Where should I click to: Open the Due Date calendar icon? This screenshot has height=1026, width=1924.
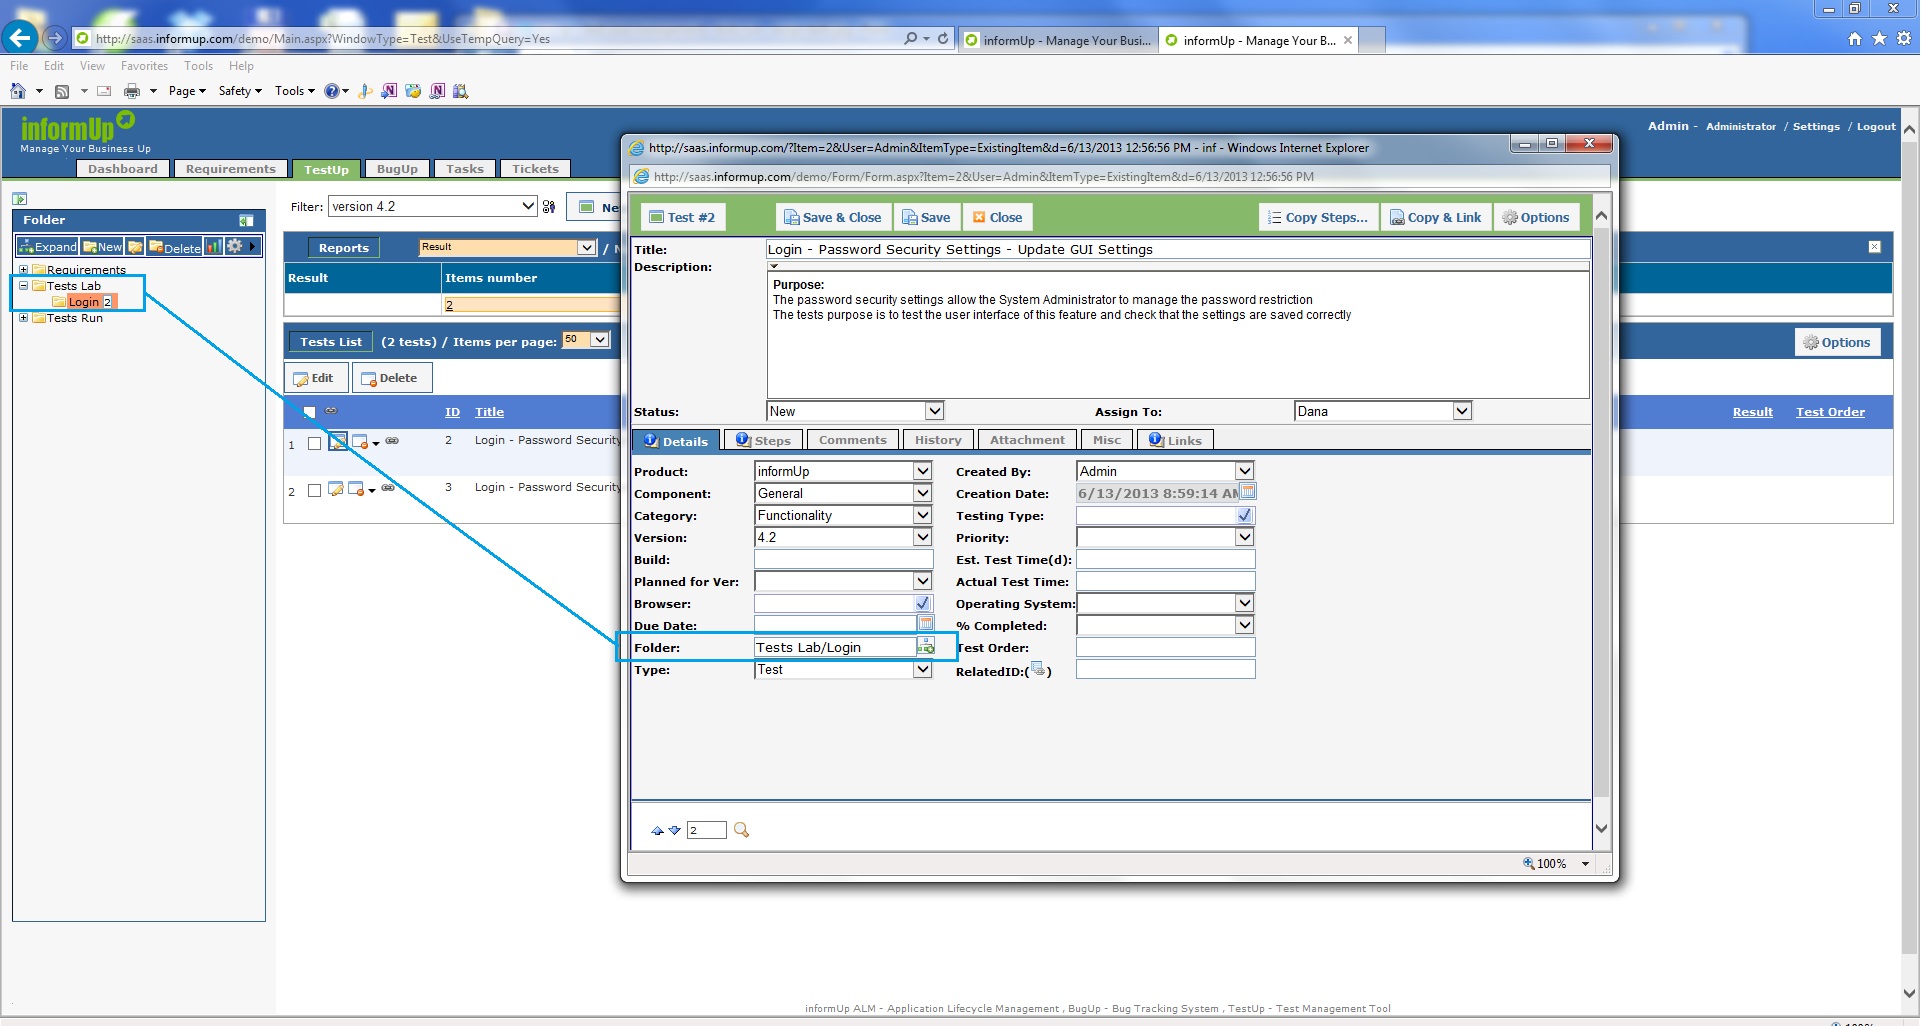[926, 624]
